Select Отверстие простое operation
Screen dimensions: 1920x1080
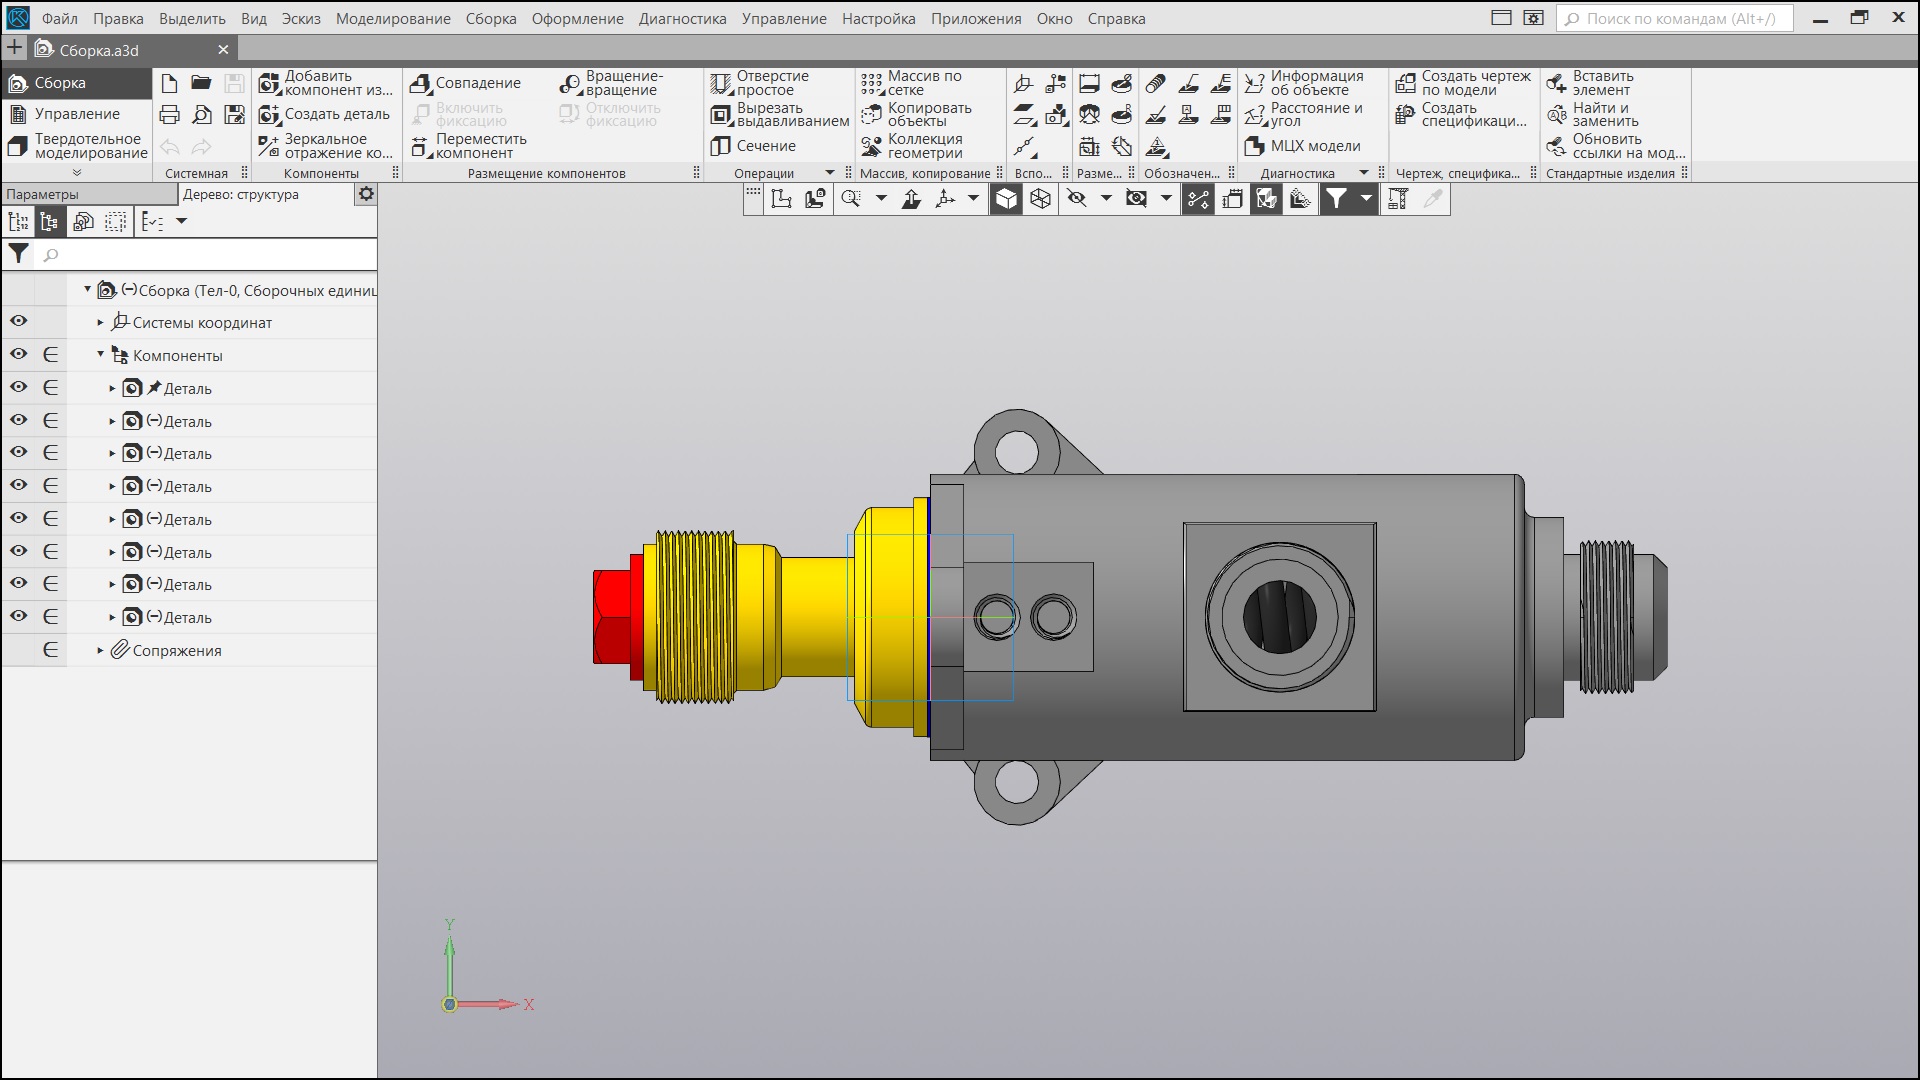[760, 83]
